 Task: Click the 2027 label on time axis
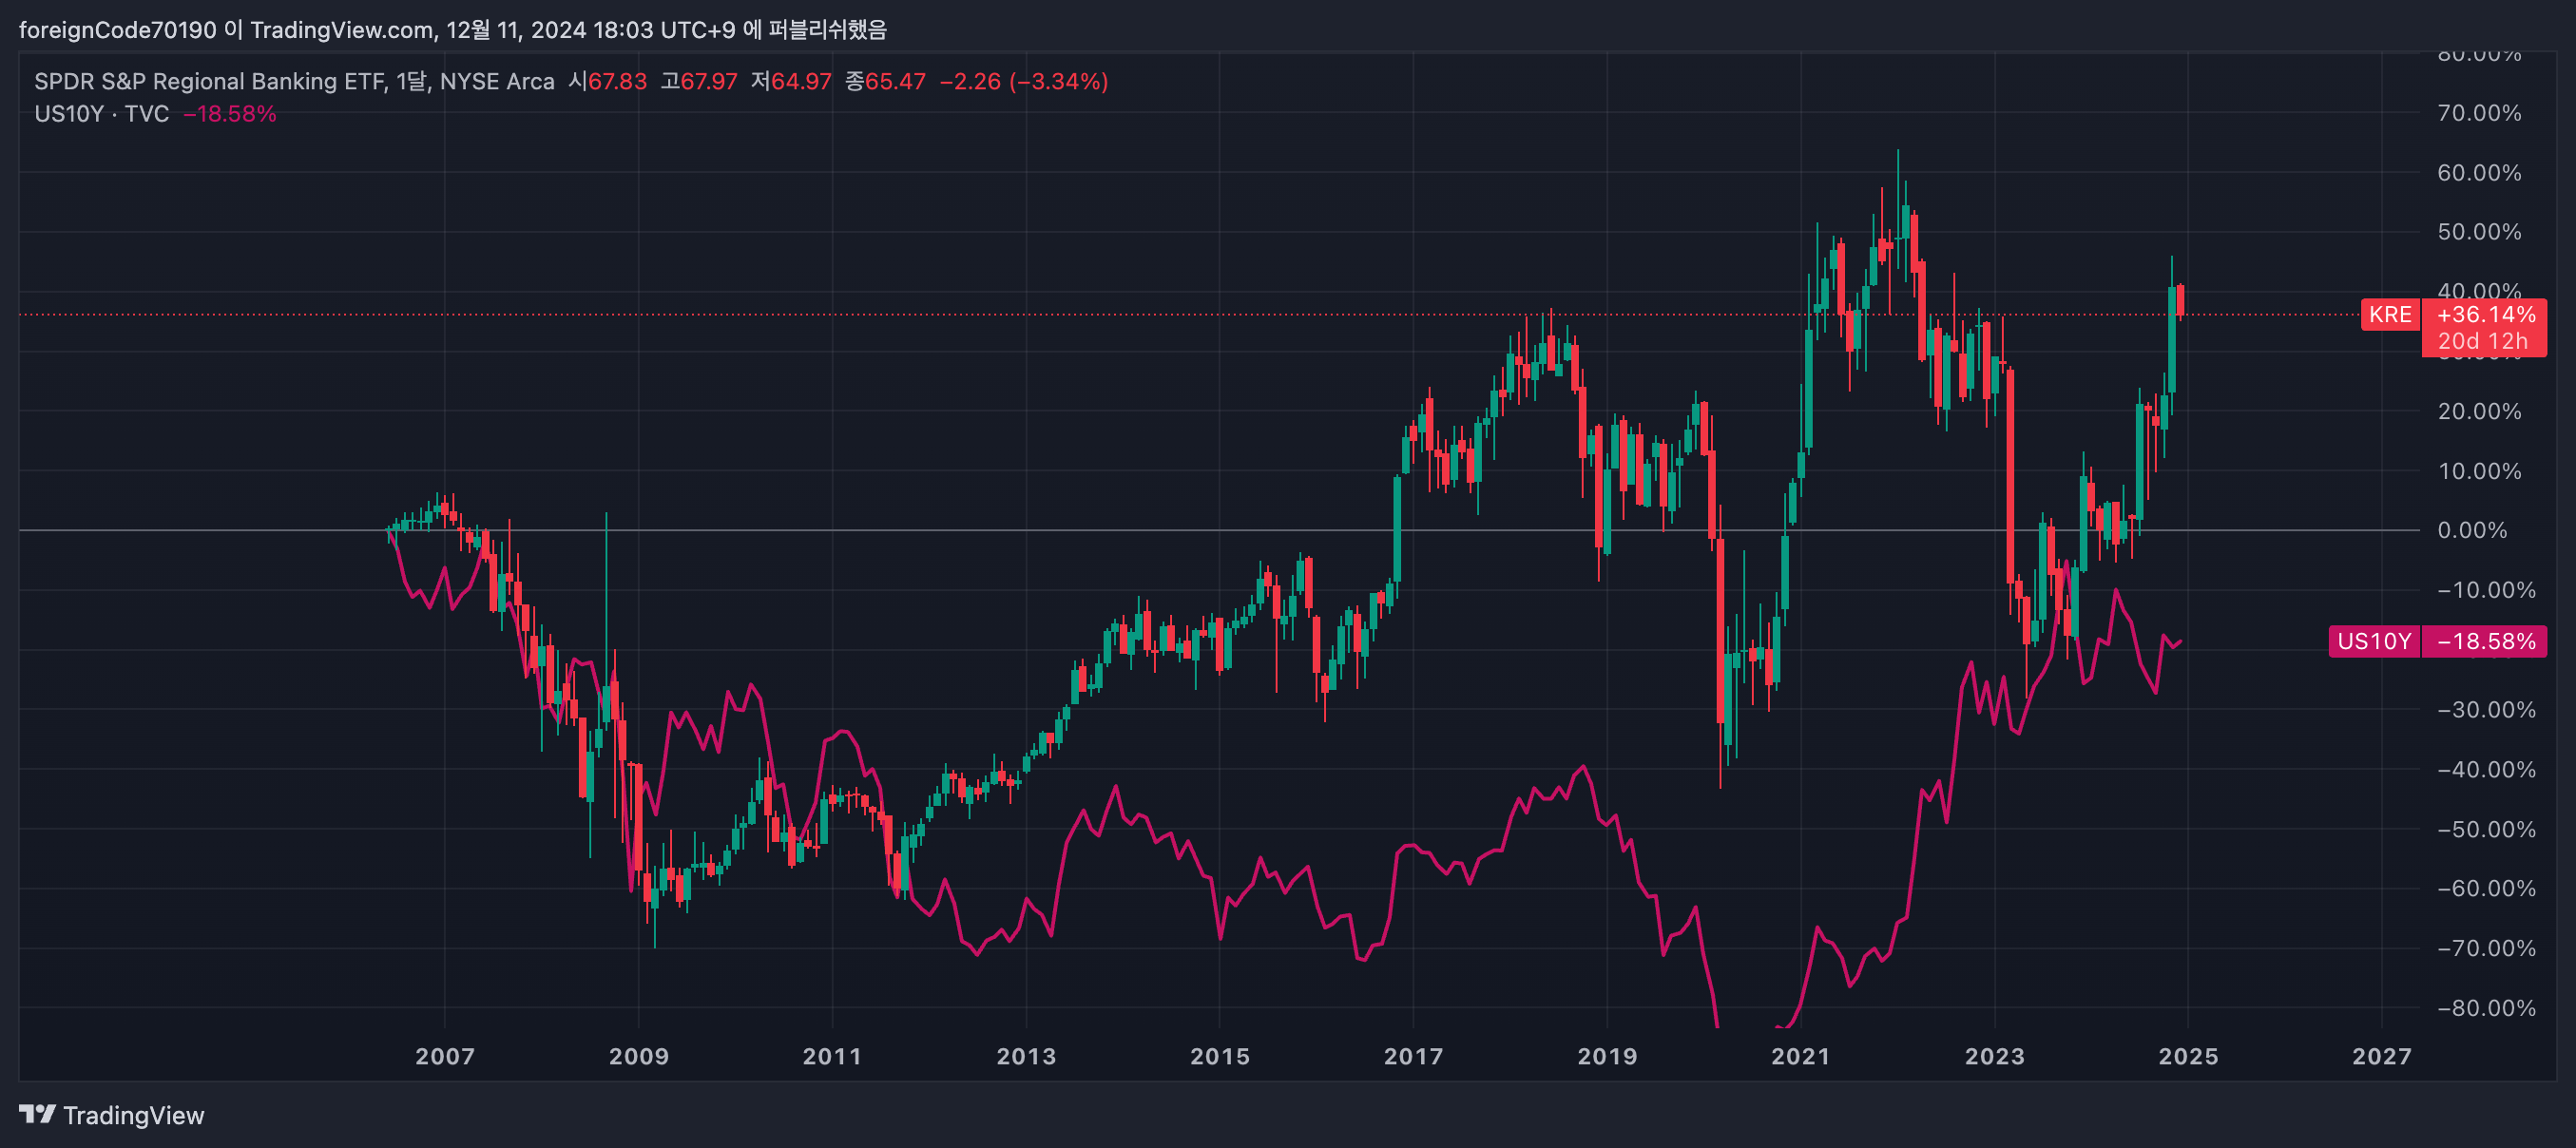2382,1056
